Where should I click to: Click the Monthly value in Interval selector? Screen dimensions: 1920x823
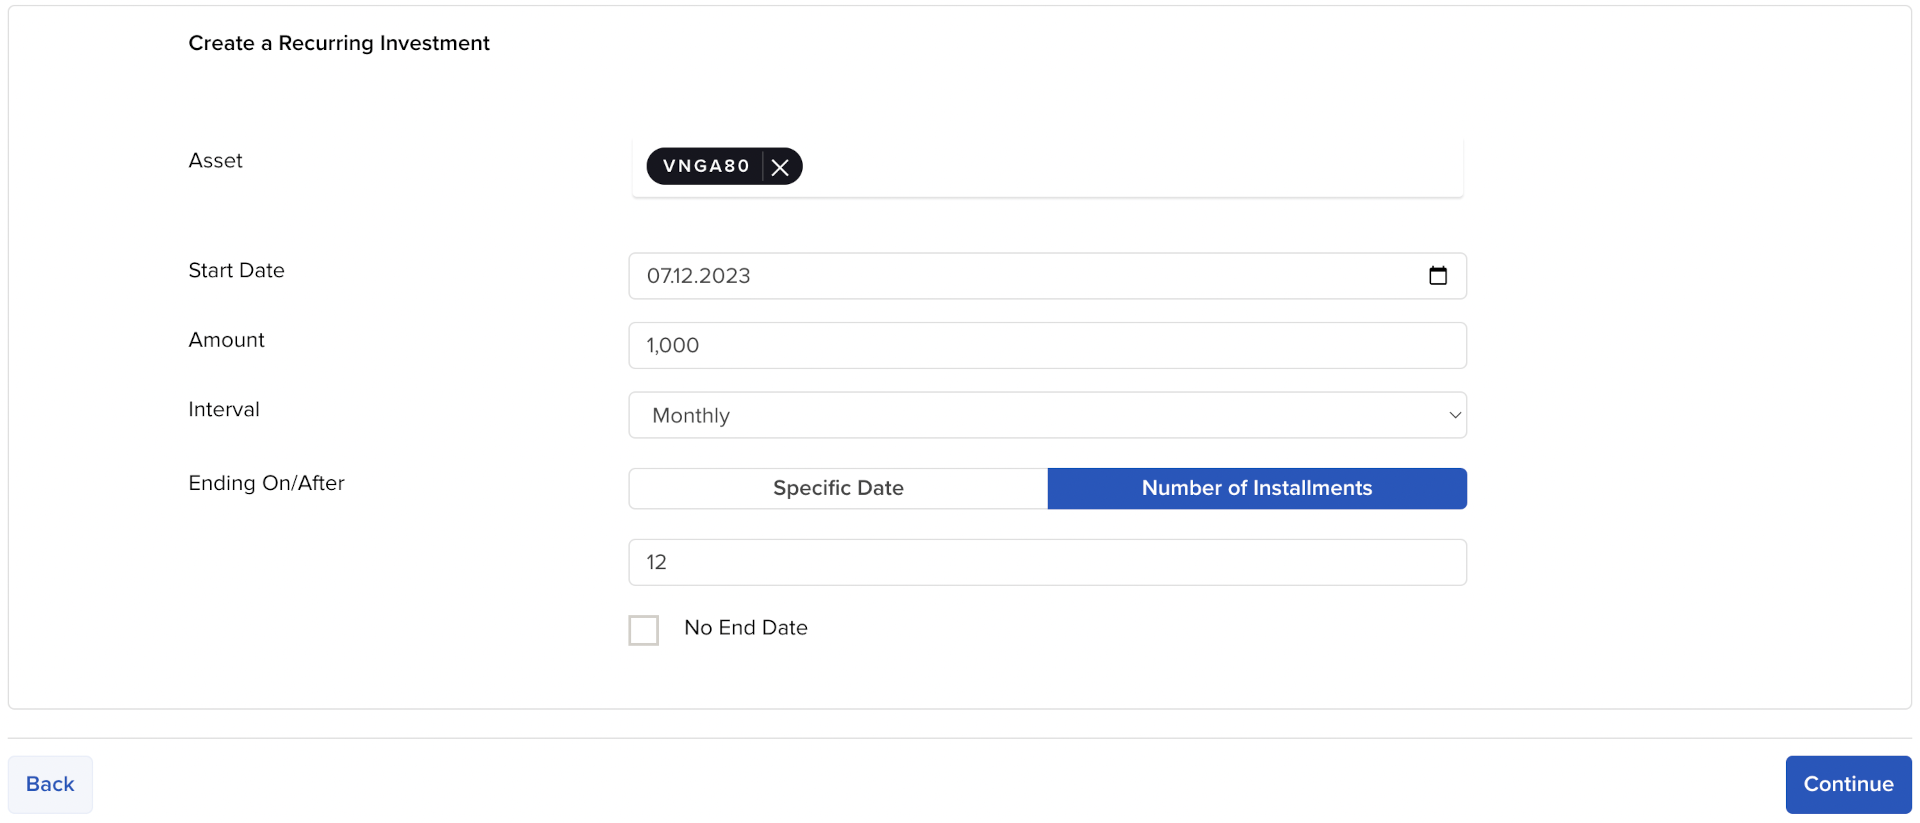click(691, 415)
